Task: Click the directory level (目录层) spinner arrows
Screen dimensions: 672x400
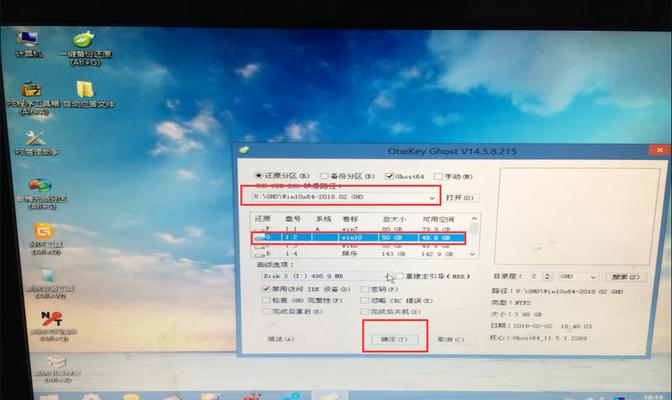Action: (x=547, y=277)
